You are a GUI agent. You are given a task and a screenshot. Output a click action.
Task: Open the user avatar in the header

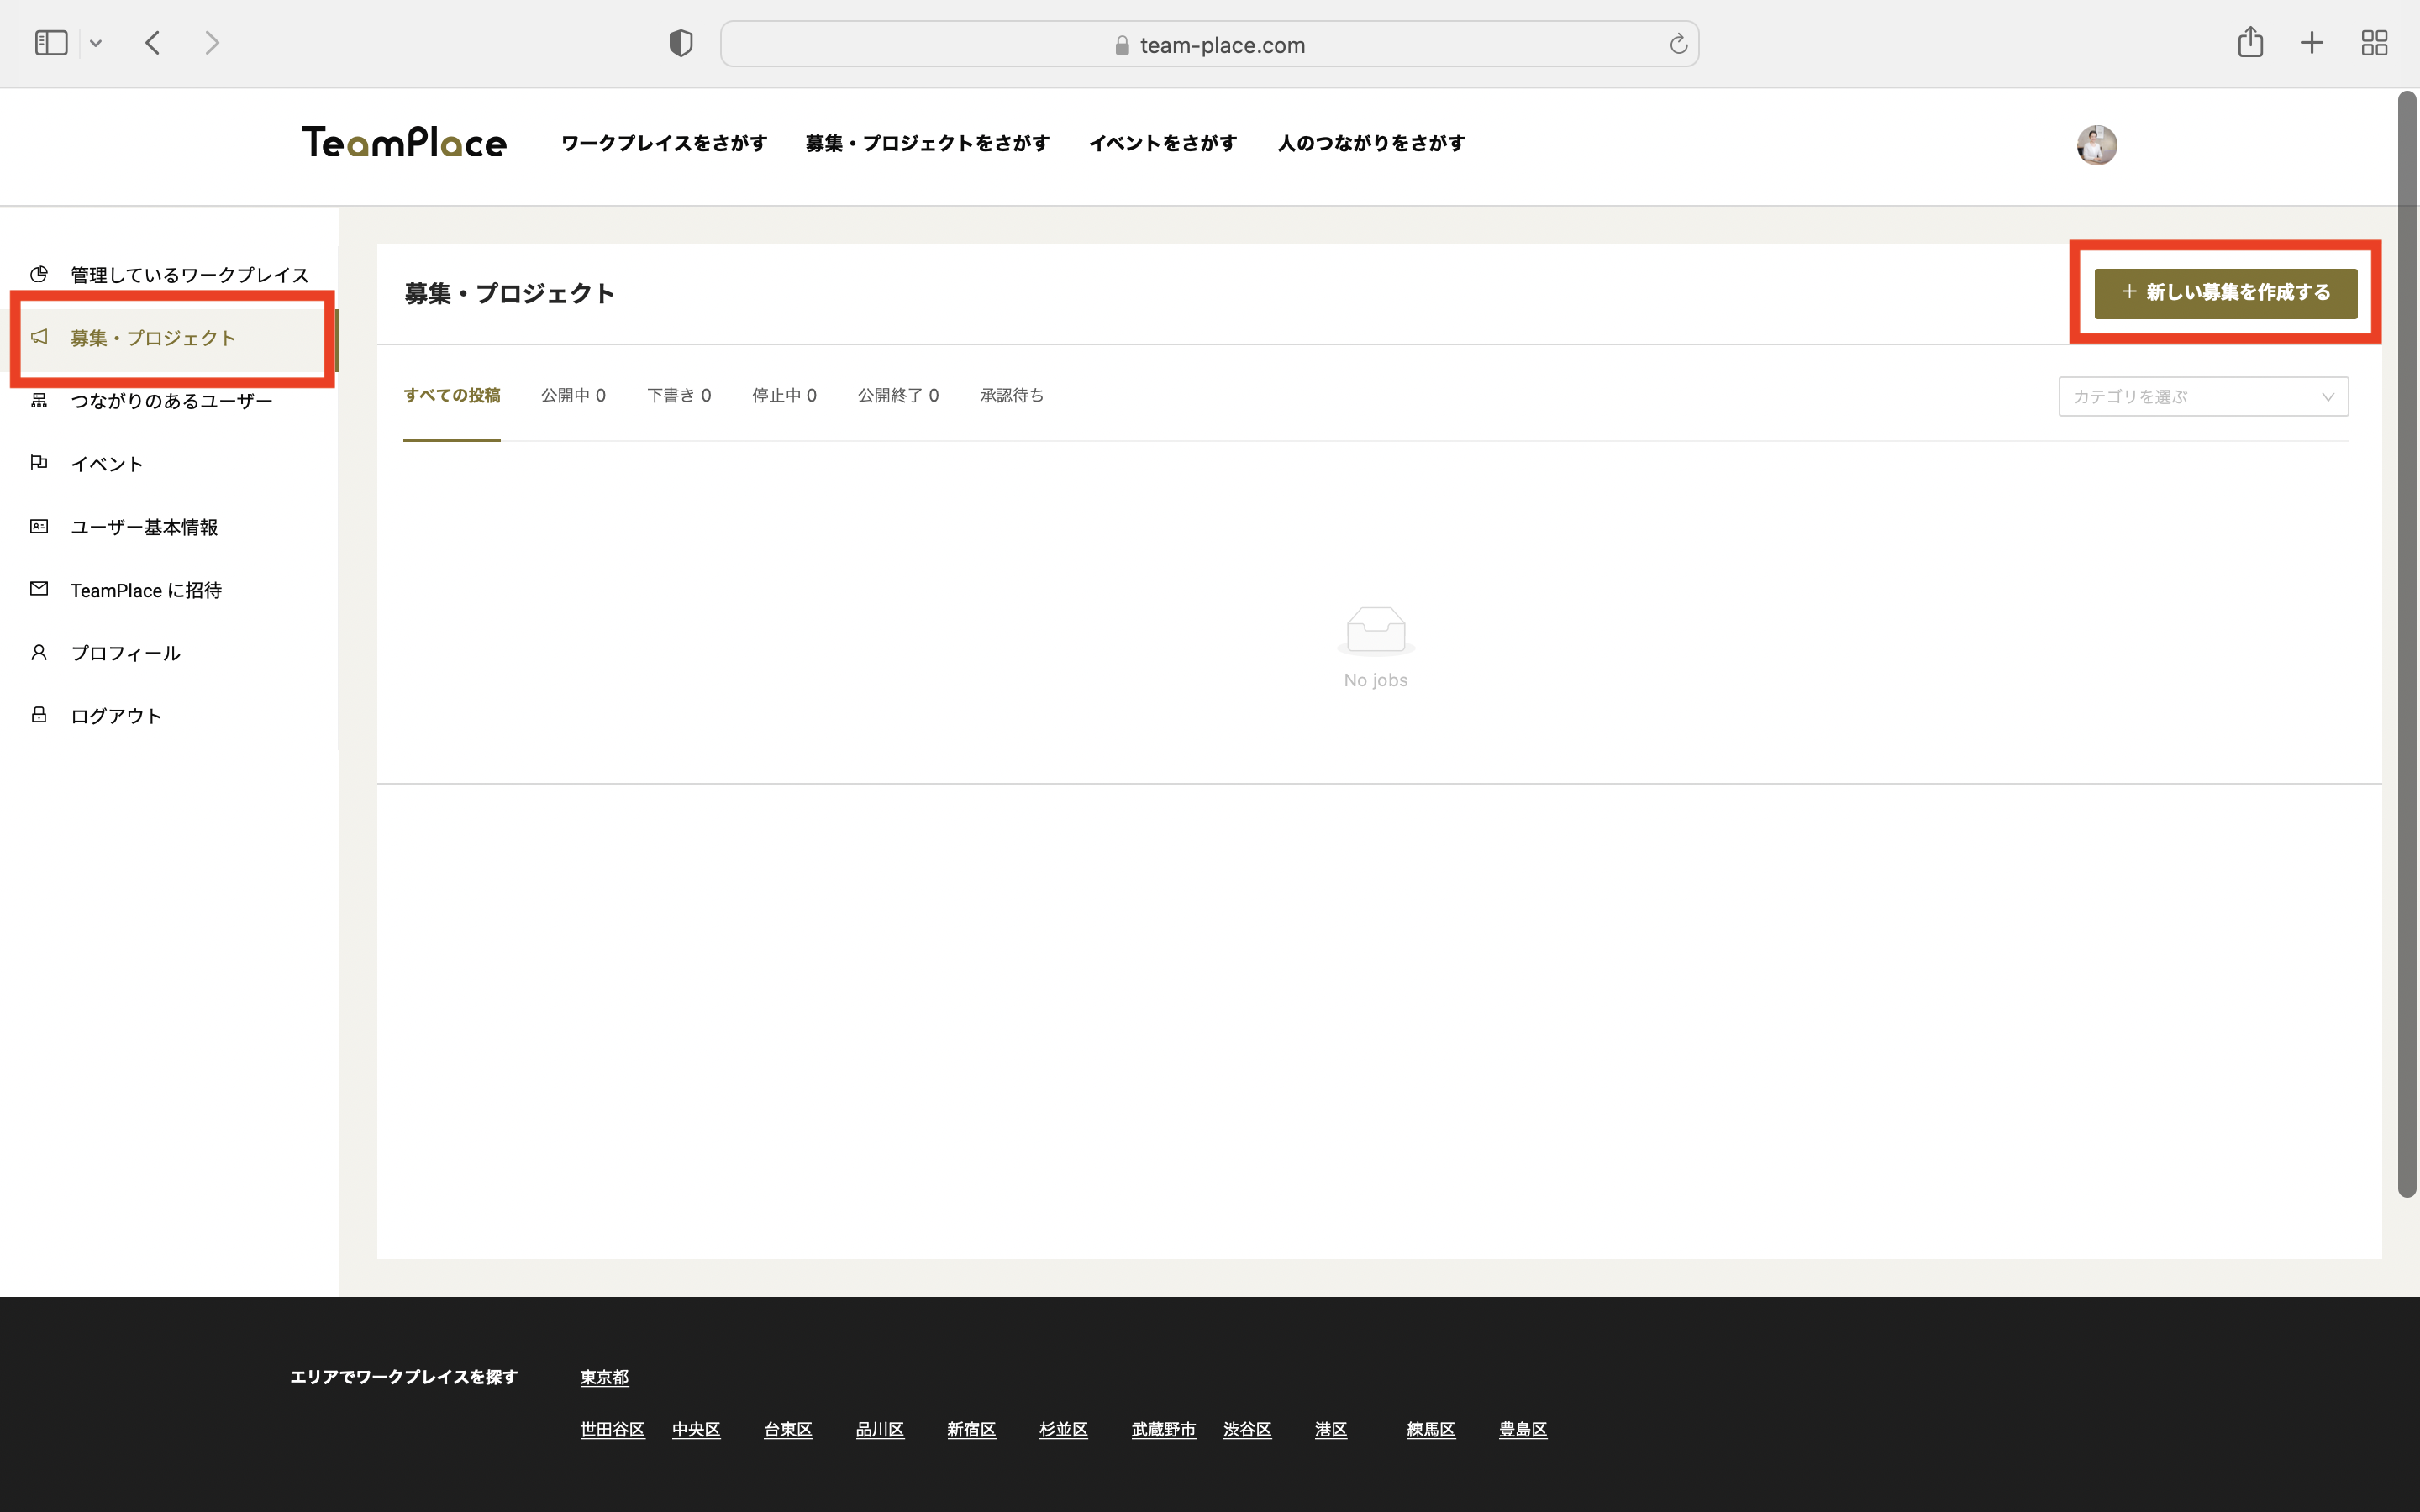pyautogui.click(x=2096, y=145)
